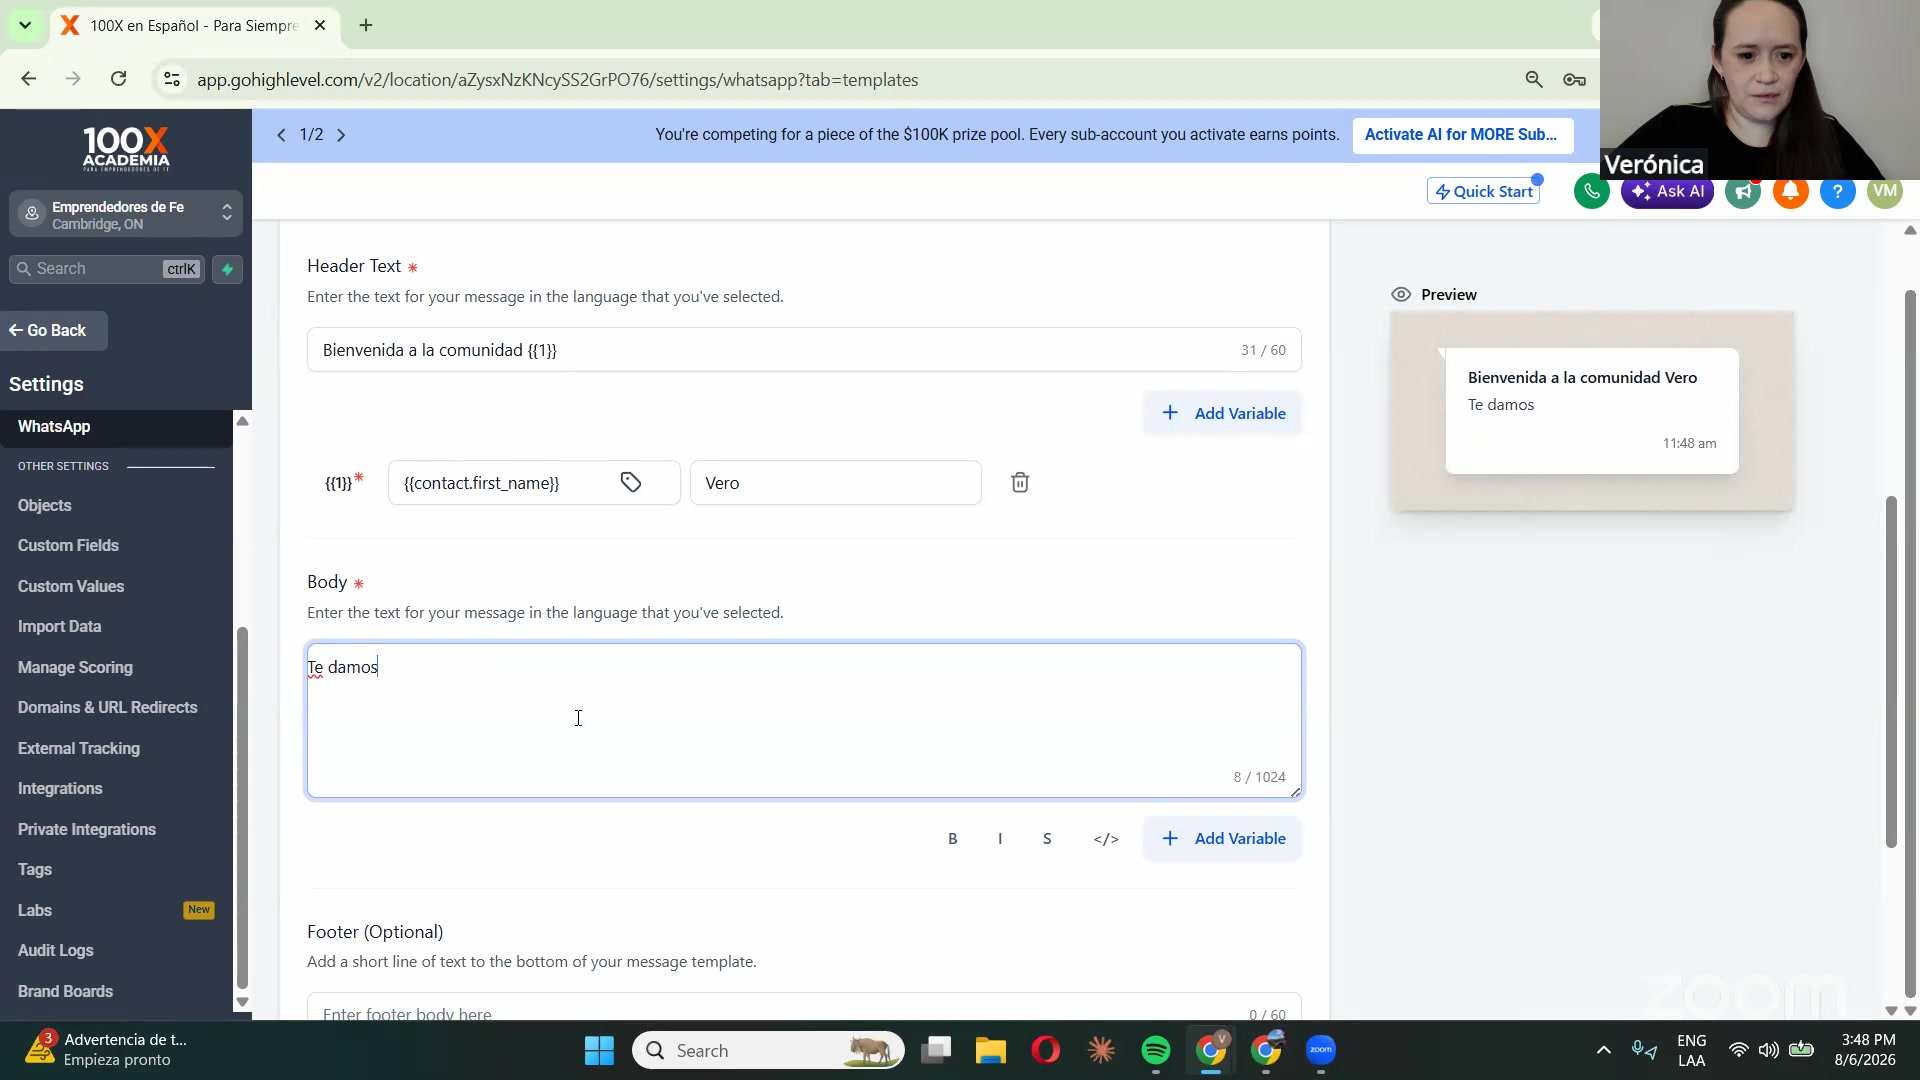Viewport: 1920px width, 1080px height.
Task: Open the Custom Fields settings page
Action: (68, 546)
